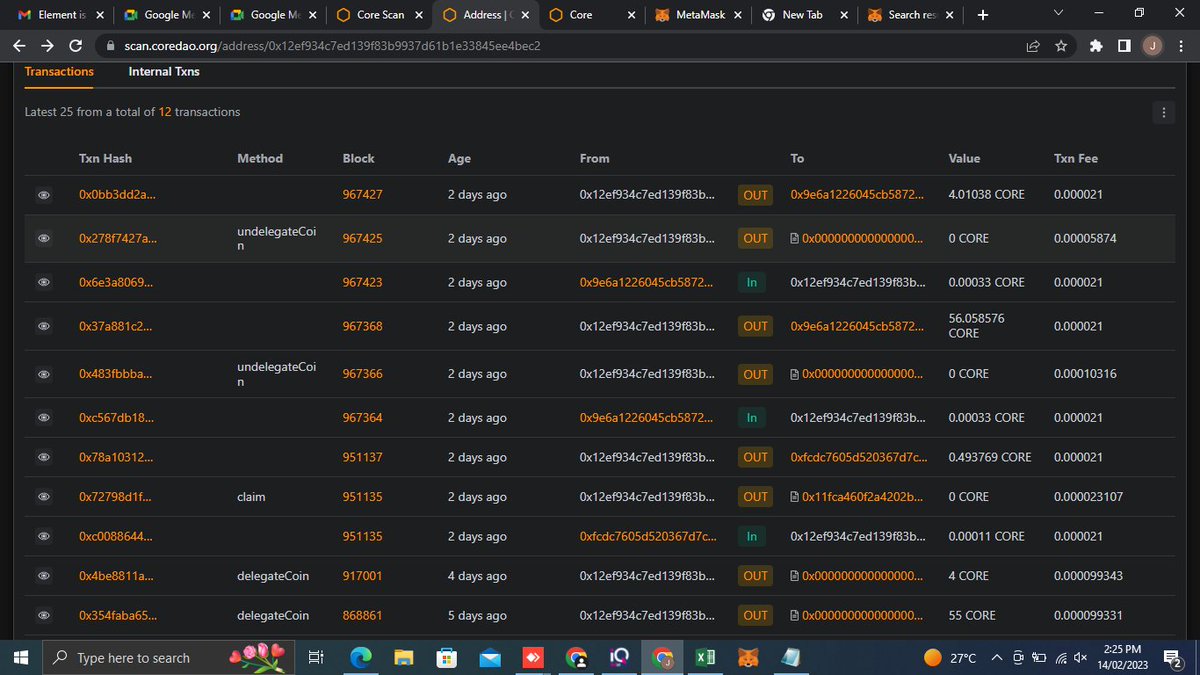
Task: Preview transaction 0x0bb3dd2a with eye icon
Action: [x=44, y=195]
